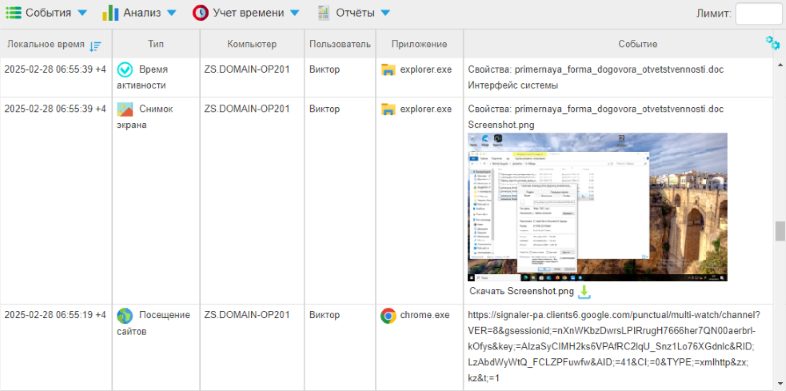This screenshot has width=786, height=391.
Task: Select timestamp 06:55:39 in Время активности row
Action: click(55, 70)
